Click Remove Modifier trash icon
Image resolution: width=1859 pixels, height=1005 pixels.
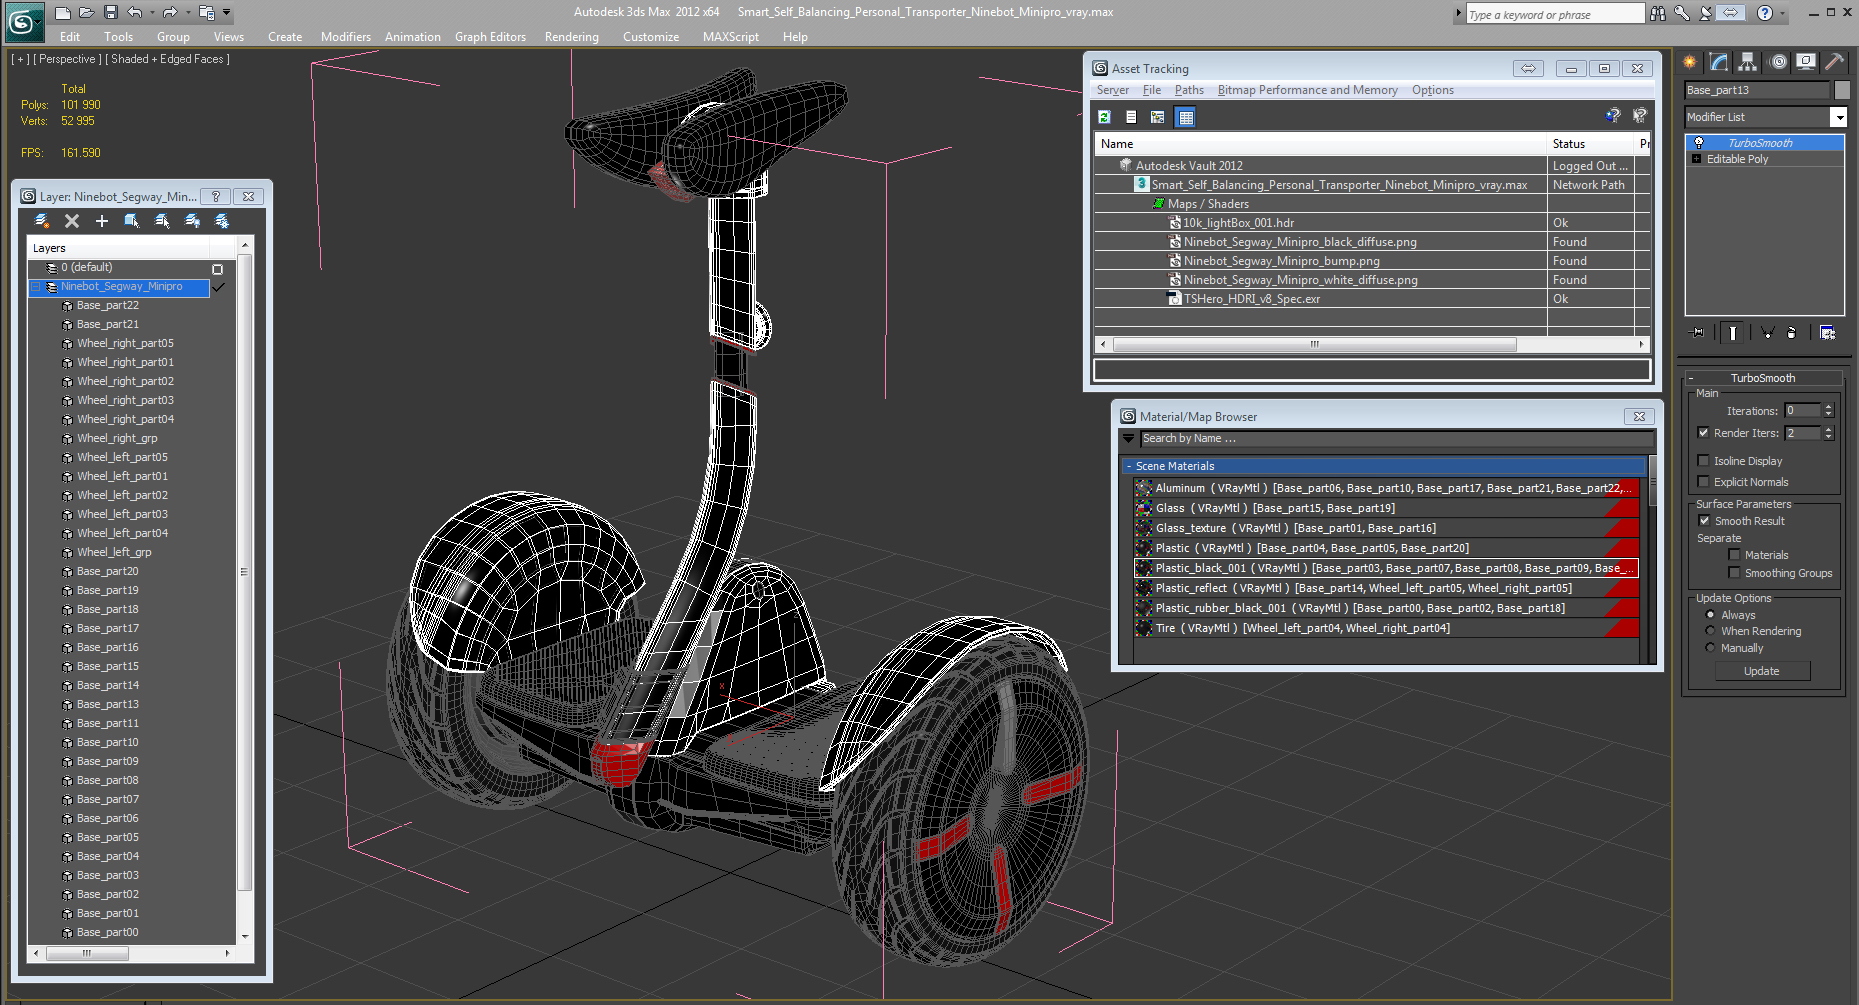coord(1792,333)
